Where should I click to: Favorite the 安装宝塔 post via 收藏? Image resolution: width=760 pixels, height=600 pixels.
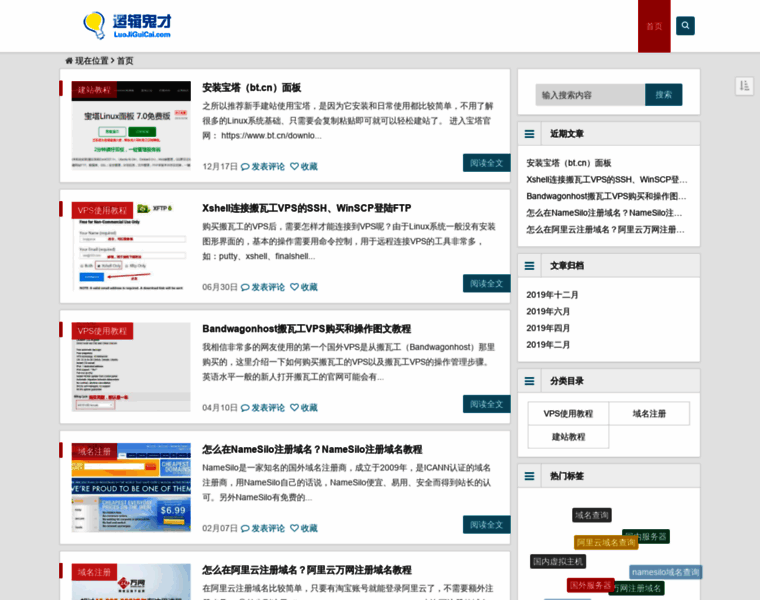pyautogui.click(x=304, y=167)
